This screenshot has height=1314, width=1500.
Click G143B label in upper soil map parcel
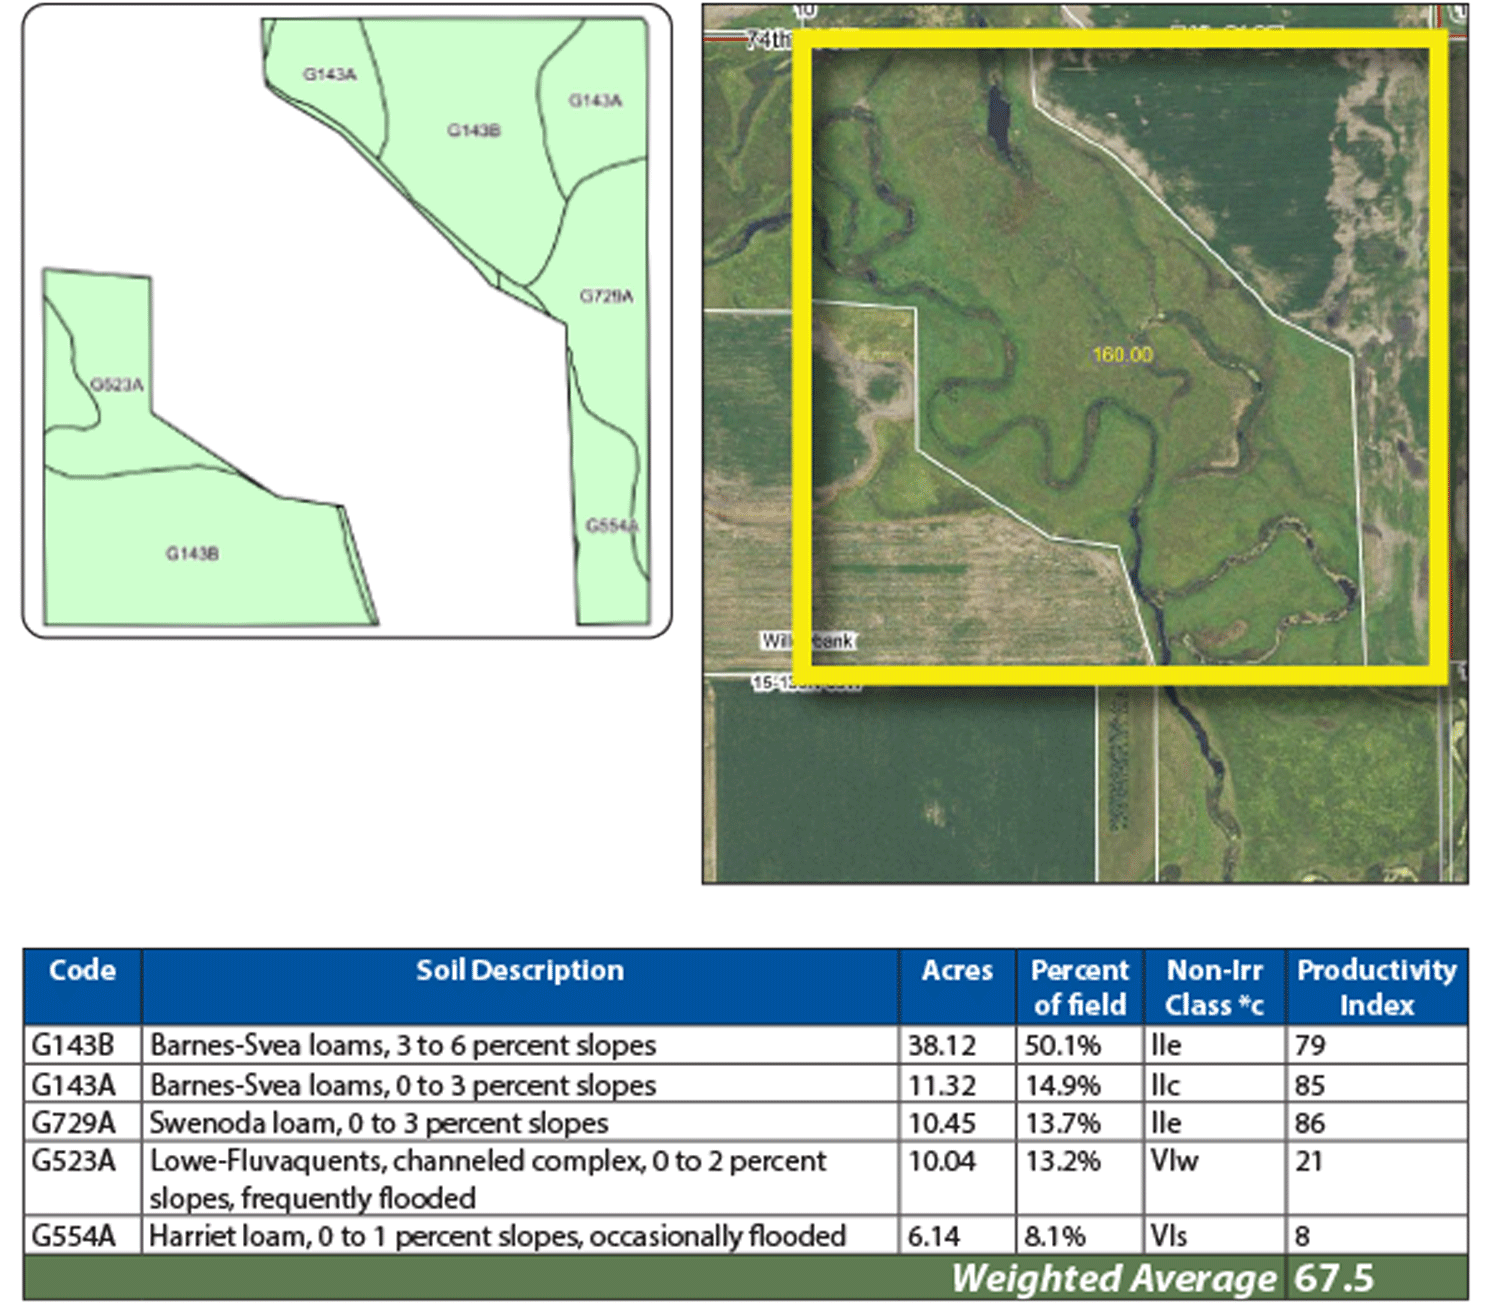(x=473, y=131)
